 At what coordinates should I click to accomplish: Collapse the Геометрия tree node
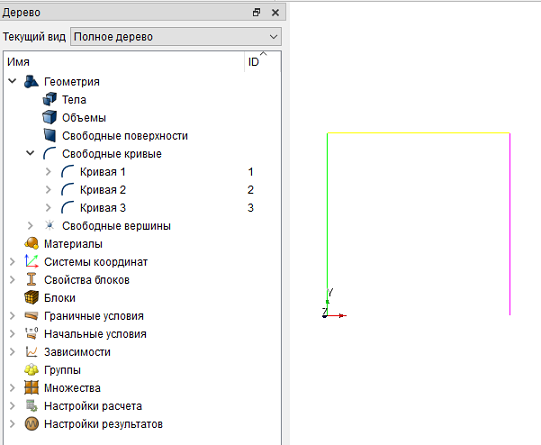(12, 81)
